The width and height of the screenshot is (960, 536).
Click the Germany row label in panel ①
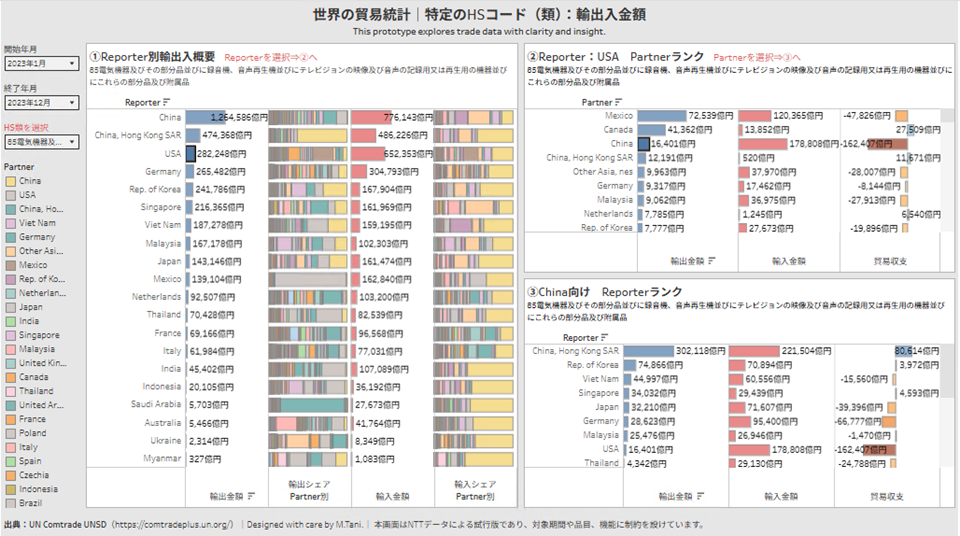click(x=160, y=171)
